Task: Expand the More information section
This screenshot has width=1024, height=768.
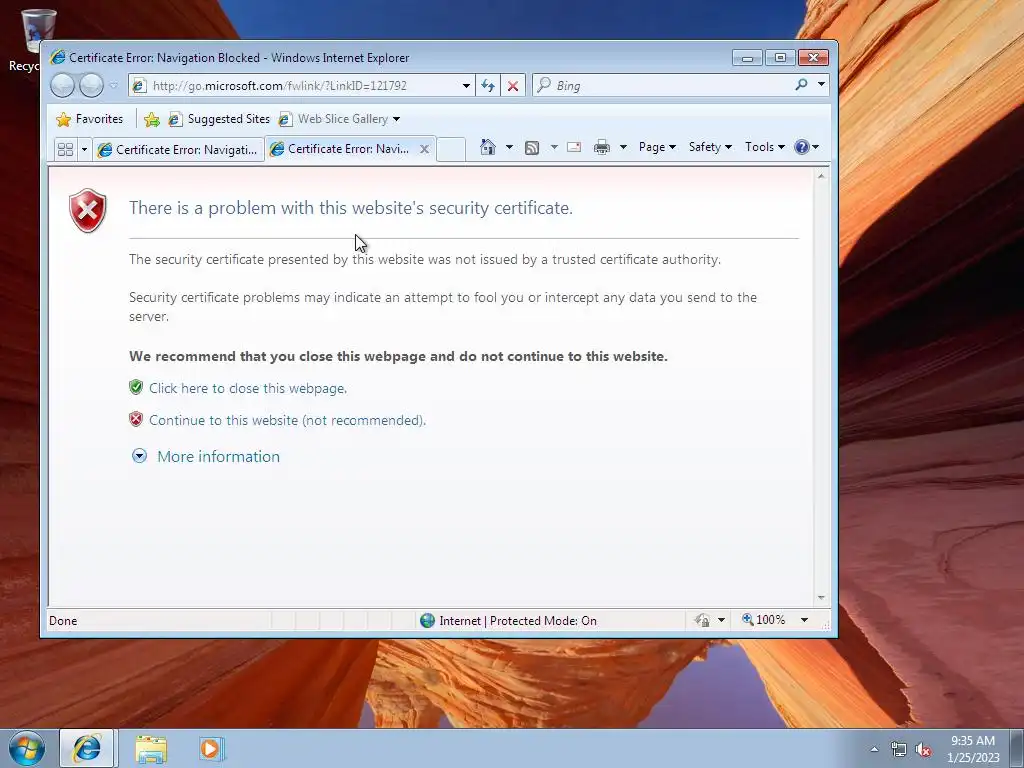Action: (218, 456)
